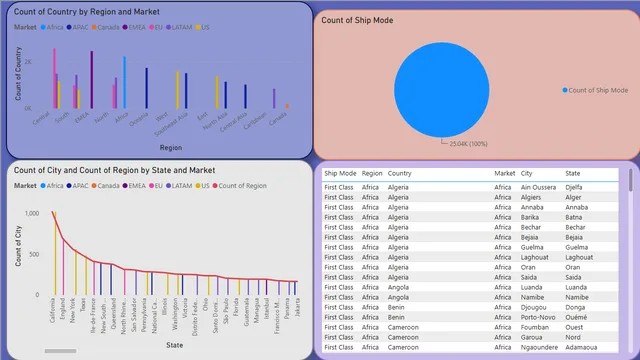Sort table by Country column header

tap(399, 173)
